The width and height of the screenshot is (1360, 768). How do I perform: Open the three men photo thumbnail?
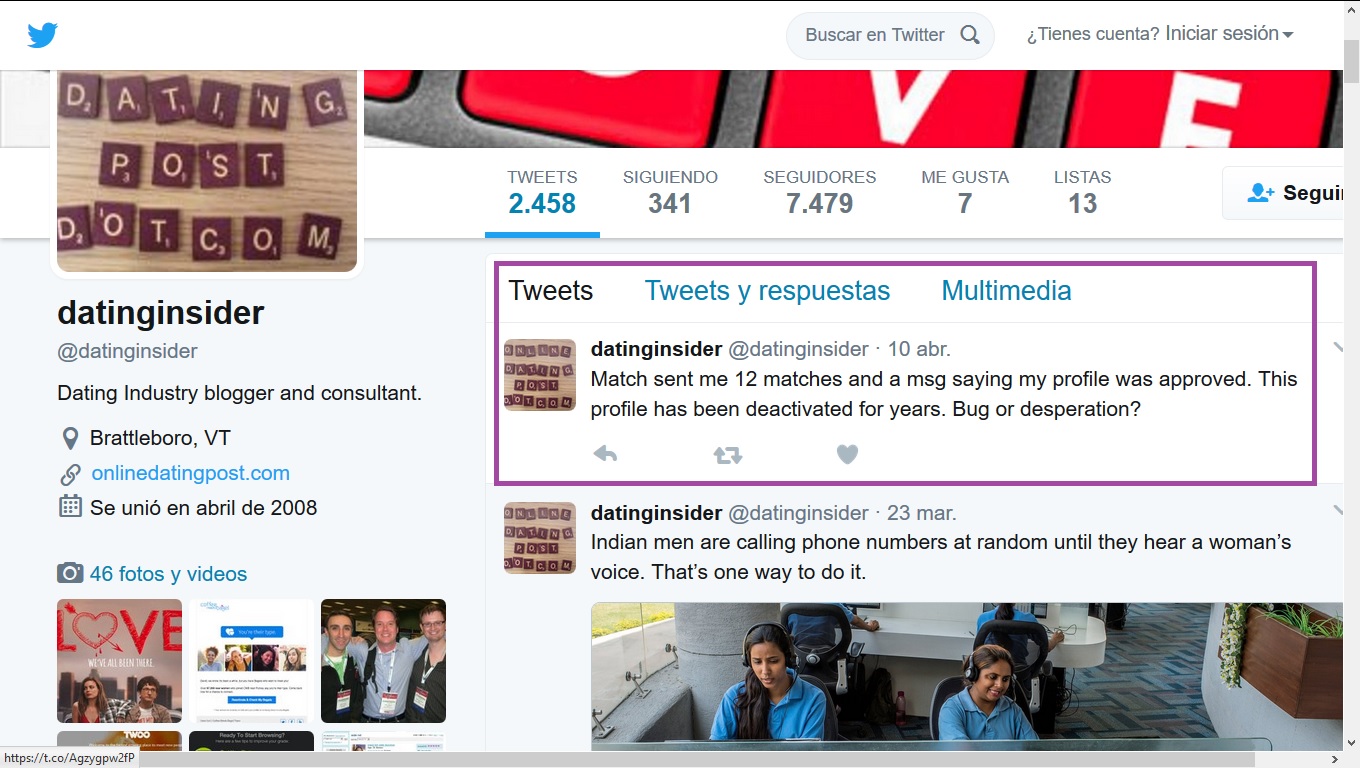pos(383,661)
